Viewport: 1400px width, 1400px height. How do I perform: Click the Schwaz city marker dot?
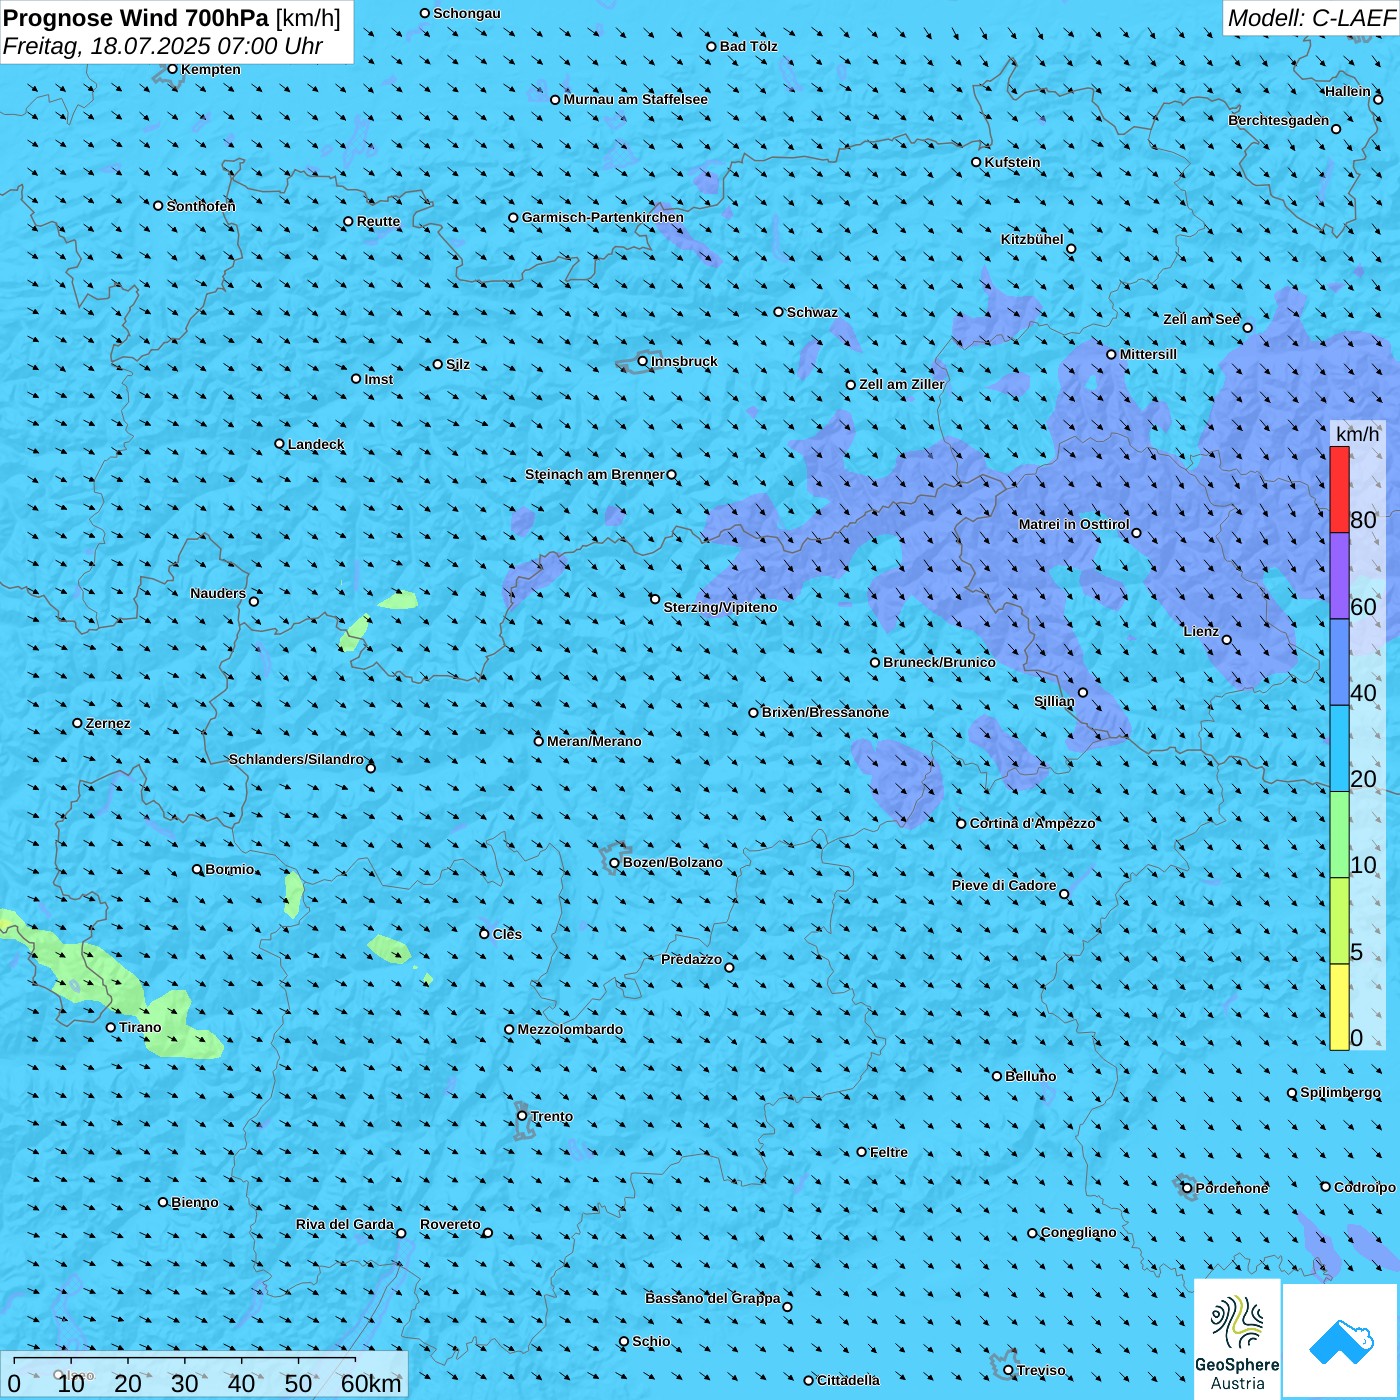click(x=779, y=312)
